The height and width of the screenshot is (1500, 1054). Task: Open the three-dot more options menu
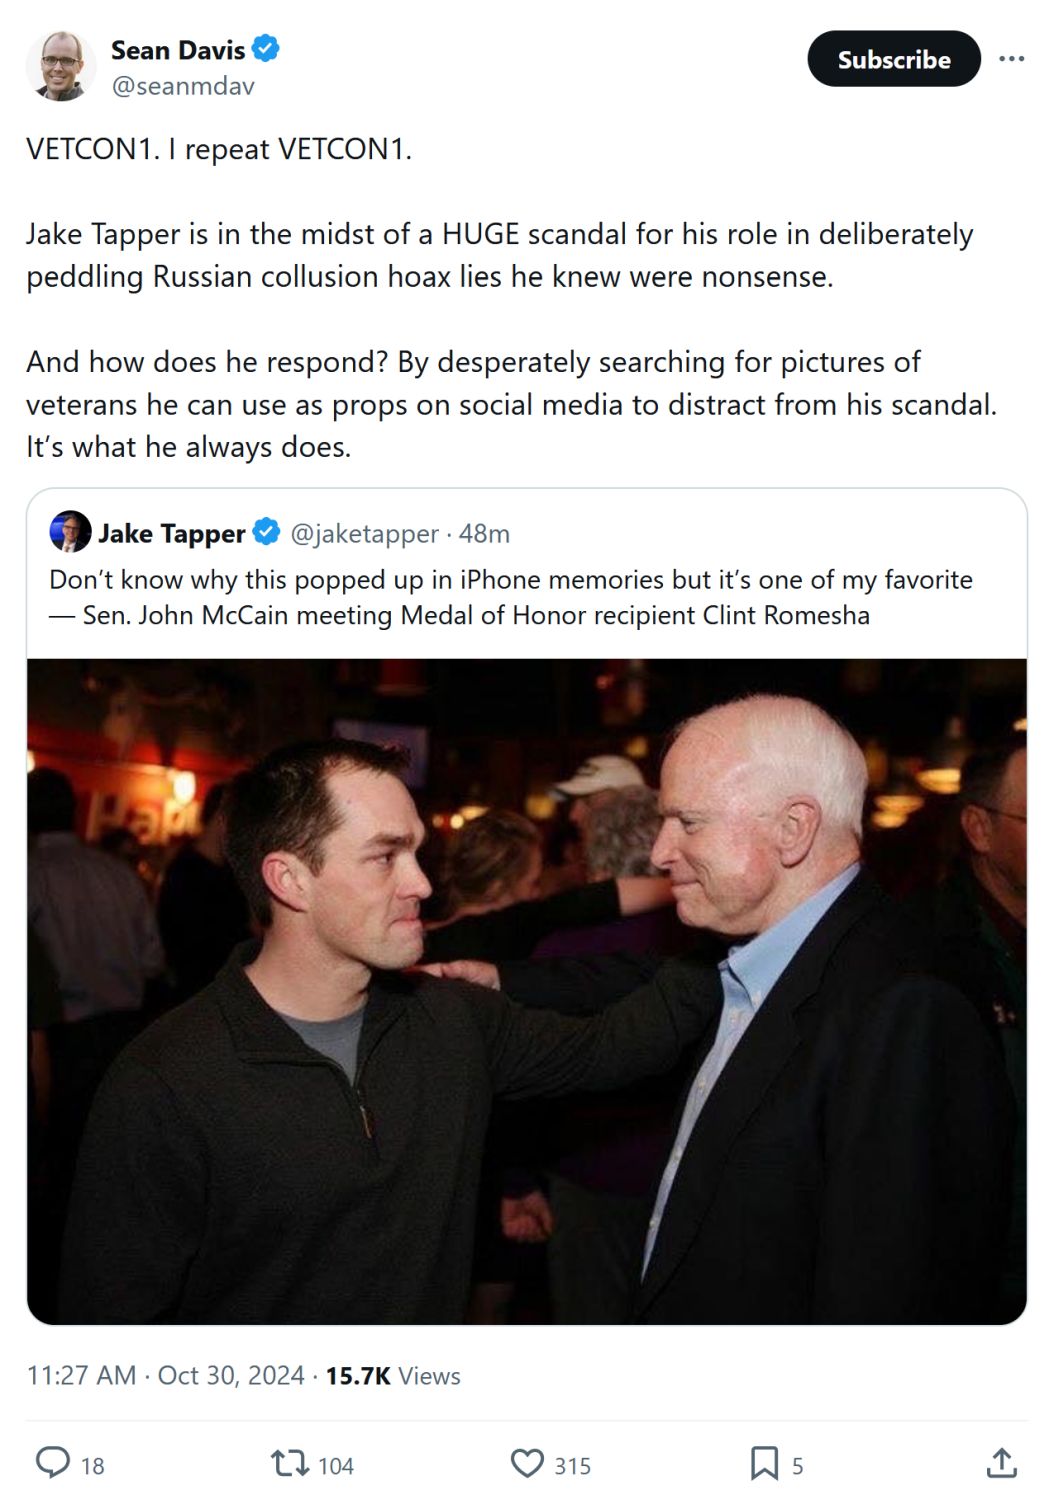click(x=1012, y=59)
